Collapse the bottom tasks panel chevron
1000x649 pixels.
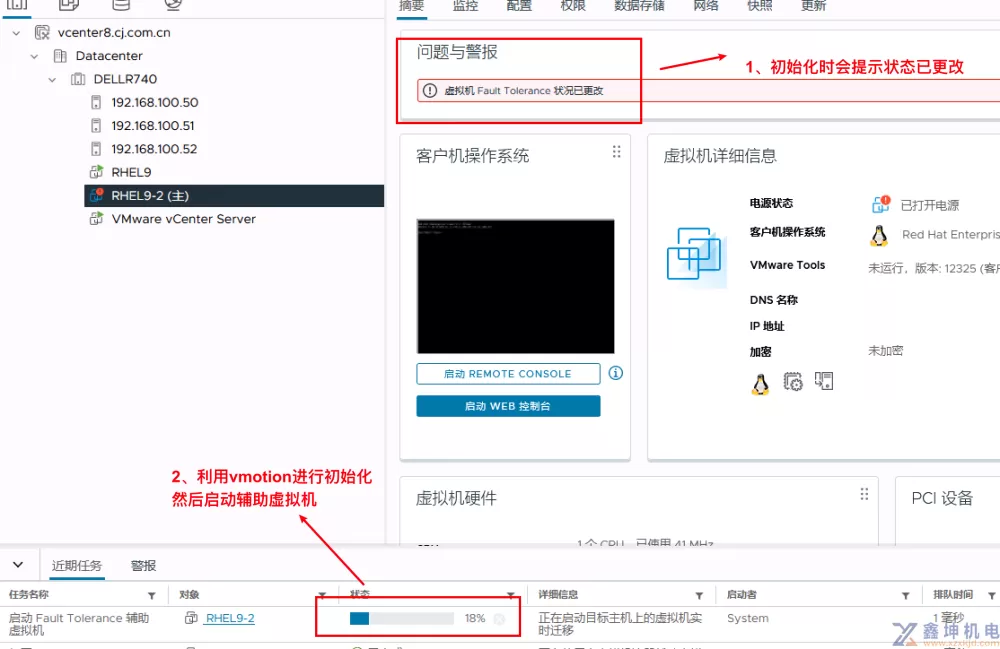coord(18,565)
